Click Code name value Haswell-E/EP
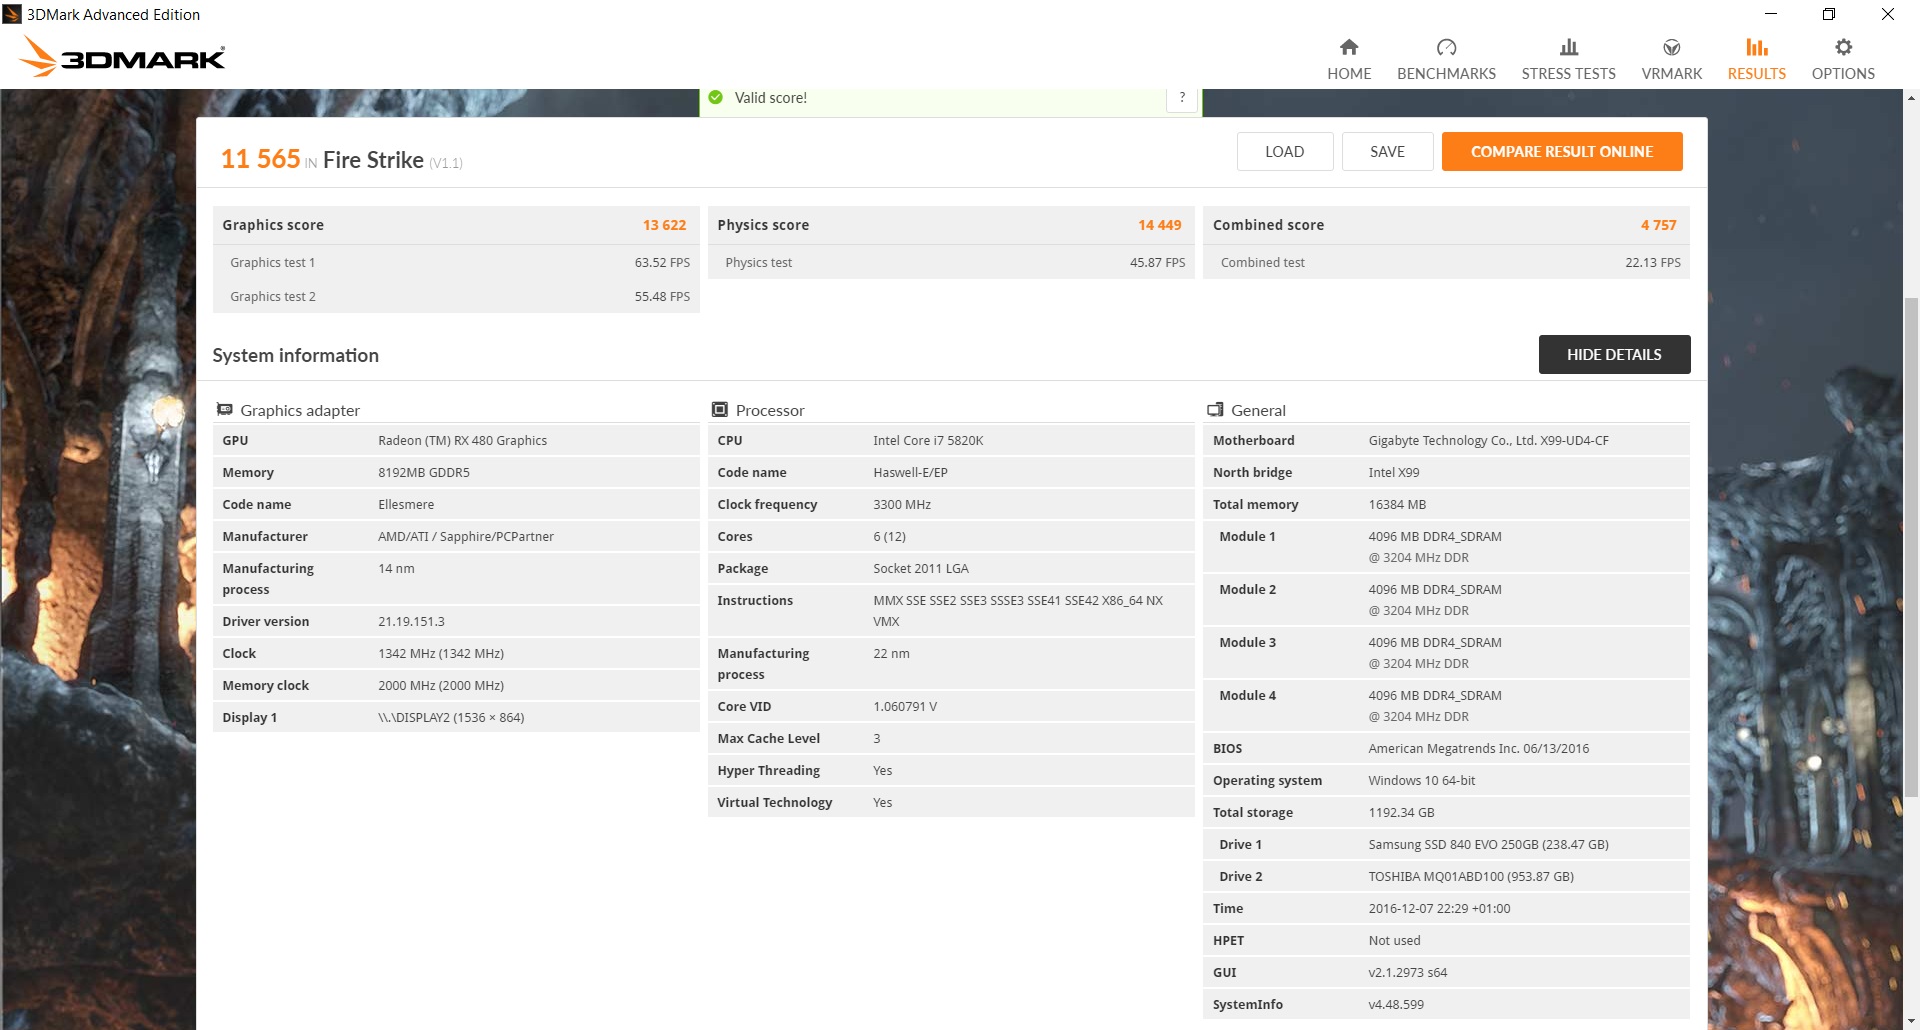This screenshot has width=1920, height=1030. click(910, 473)
